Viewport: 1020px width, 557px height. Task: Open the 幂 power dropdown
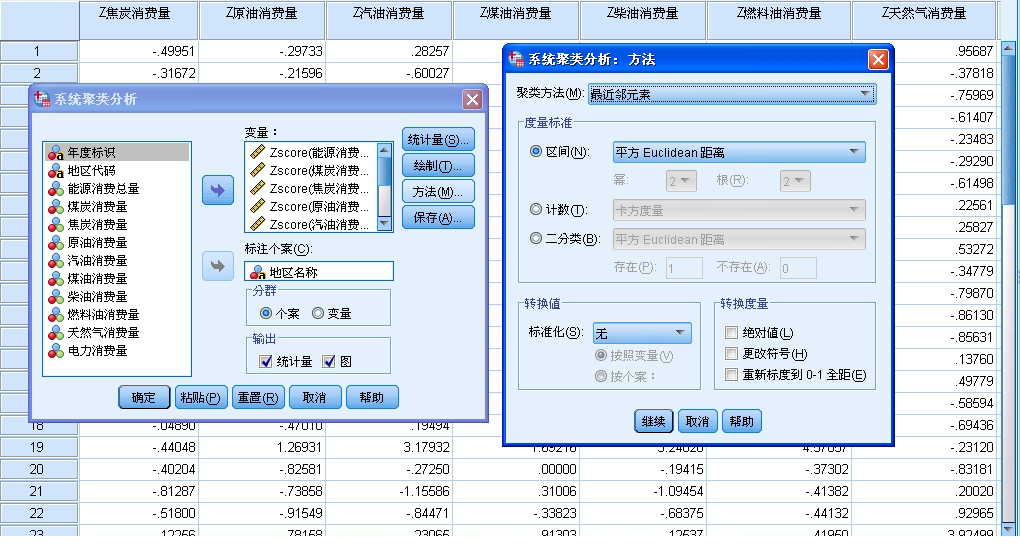[x=681, y=181]
